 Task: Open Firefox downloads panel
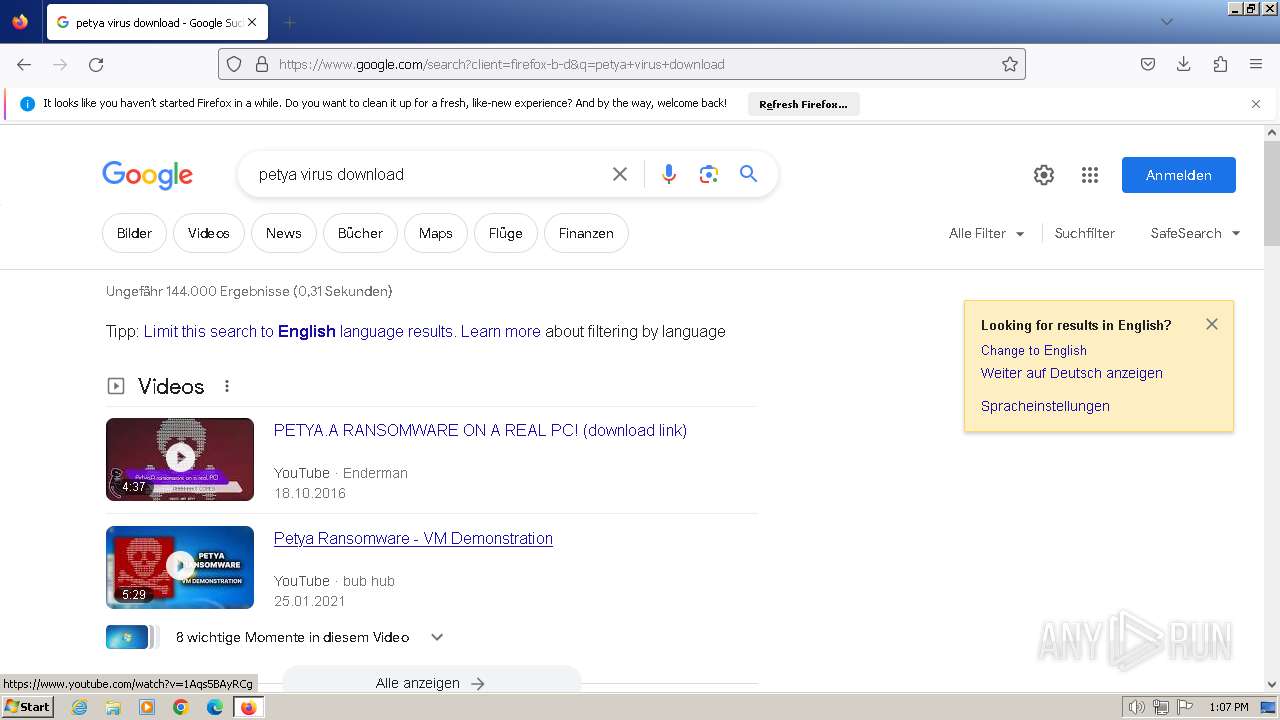[1184, 64]
